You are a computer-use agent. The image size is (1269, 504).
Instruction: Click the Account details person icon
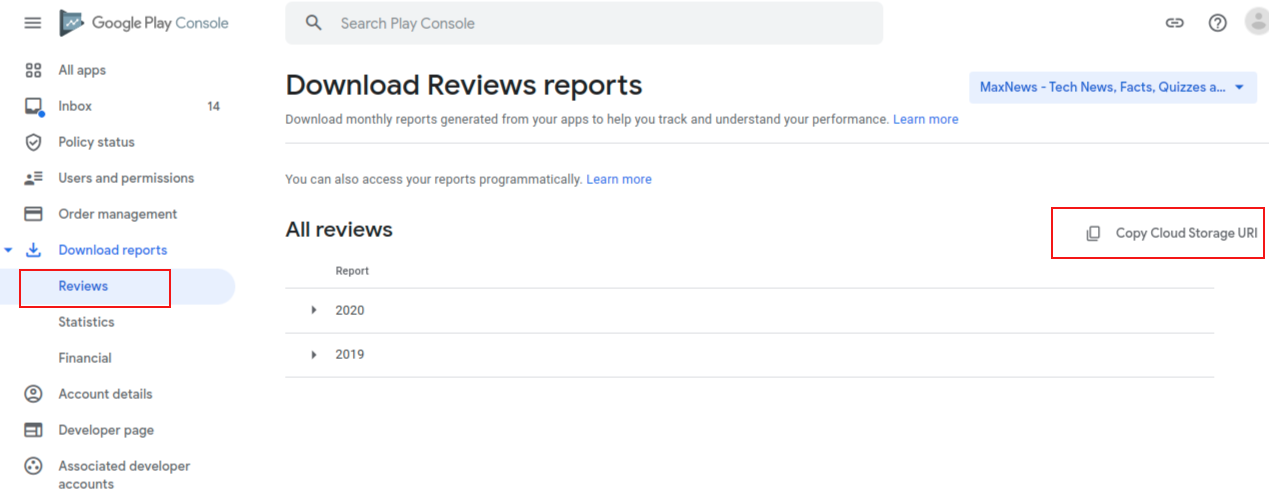(33, 394)
